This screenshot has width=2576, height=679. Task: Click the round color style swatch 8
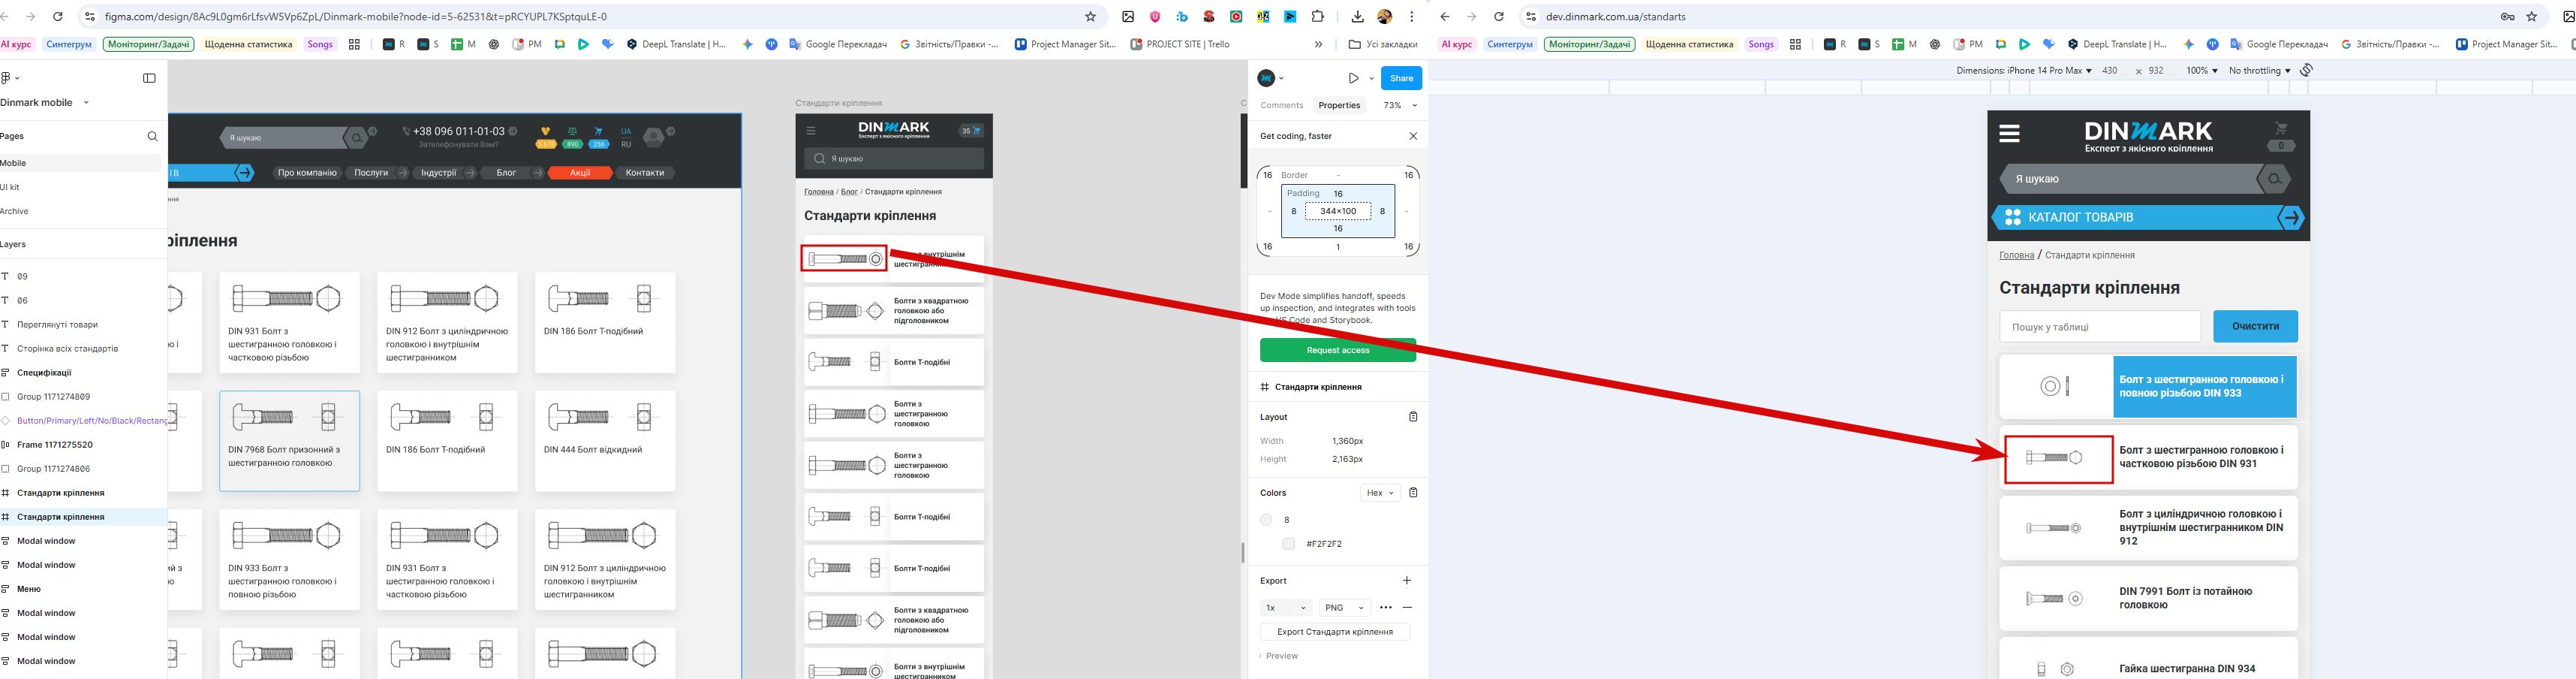1266,520
